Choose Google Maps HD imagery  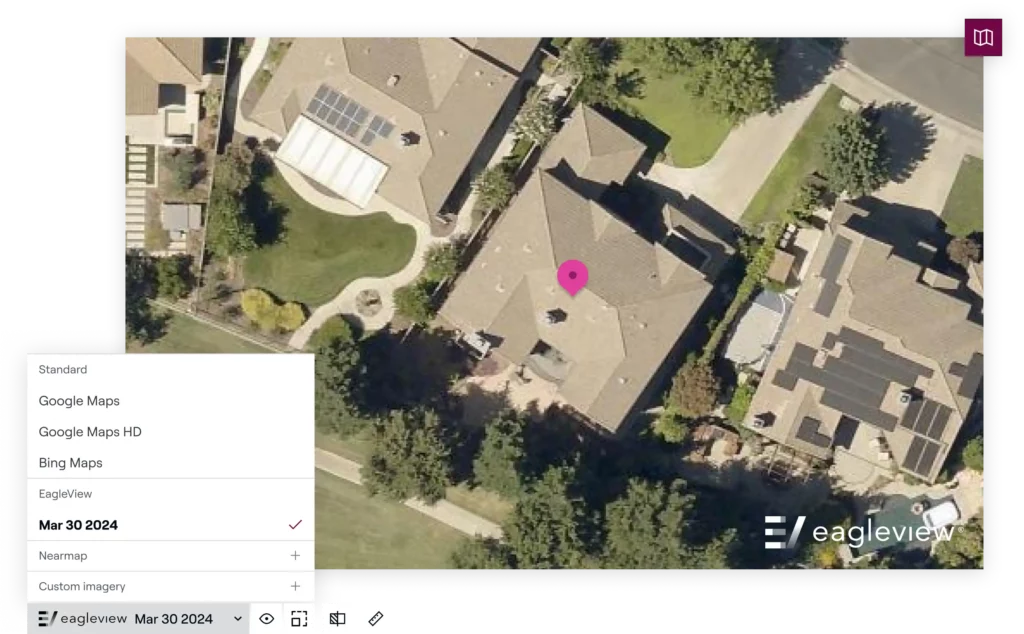170,432
